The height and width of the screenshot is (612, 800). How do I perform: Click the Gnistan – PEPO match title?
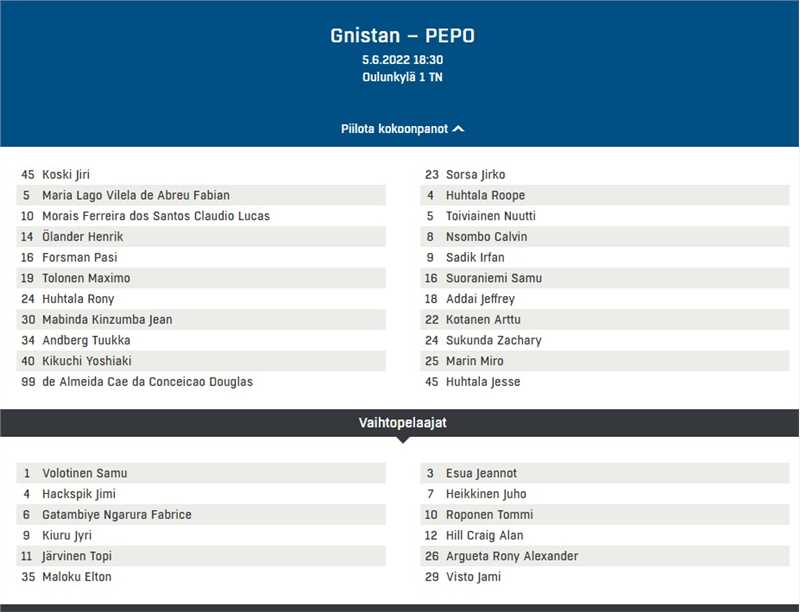pyautogui.click(x=402, y=36)
